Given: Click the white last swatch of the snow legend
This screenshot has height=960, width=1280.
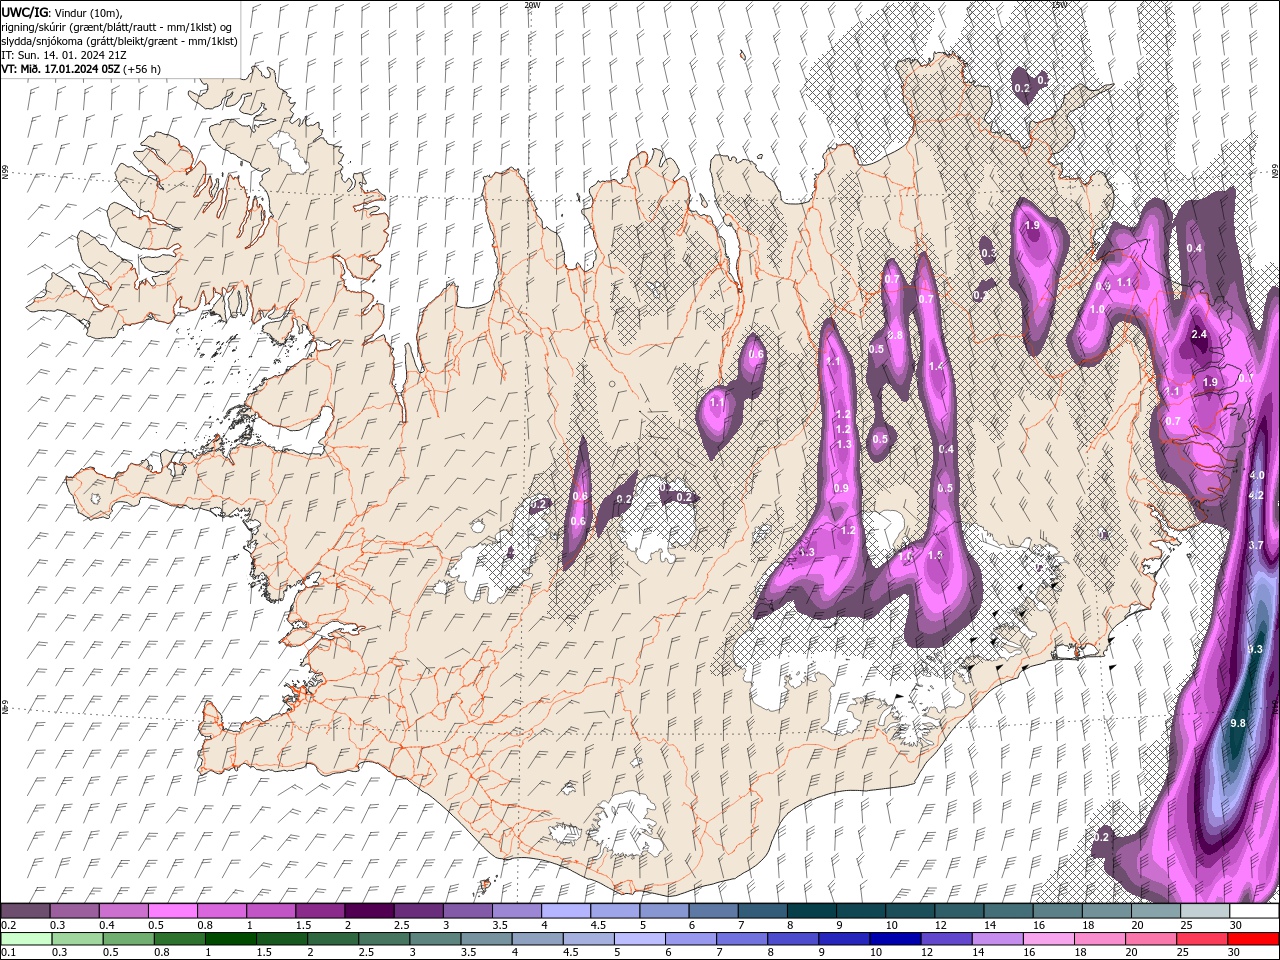Looking at the screenshot, I should (1255, 911).
